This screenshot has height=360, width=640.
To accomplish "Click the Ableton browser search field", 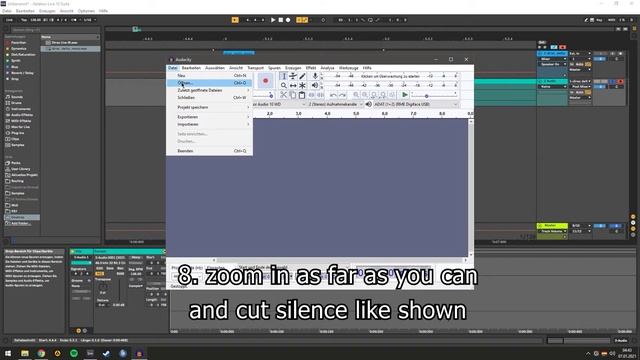I will pos(55,30).
